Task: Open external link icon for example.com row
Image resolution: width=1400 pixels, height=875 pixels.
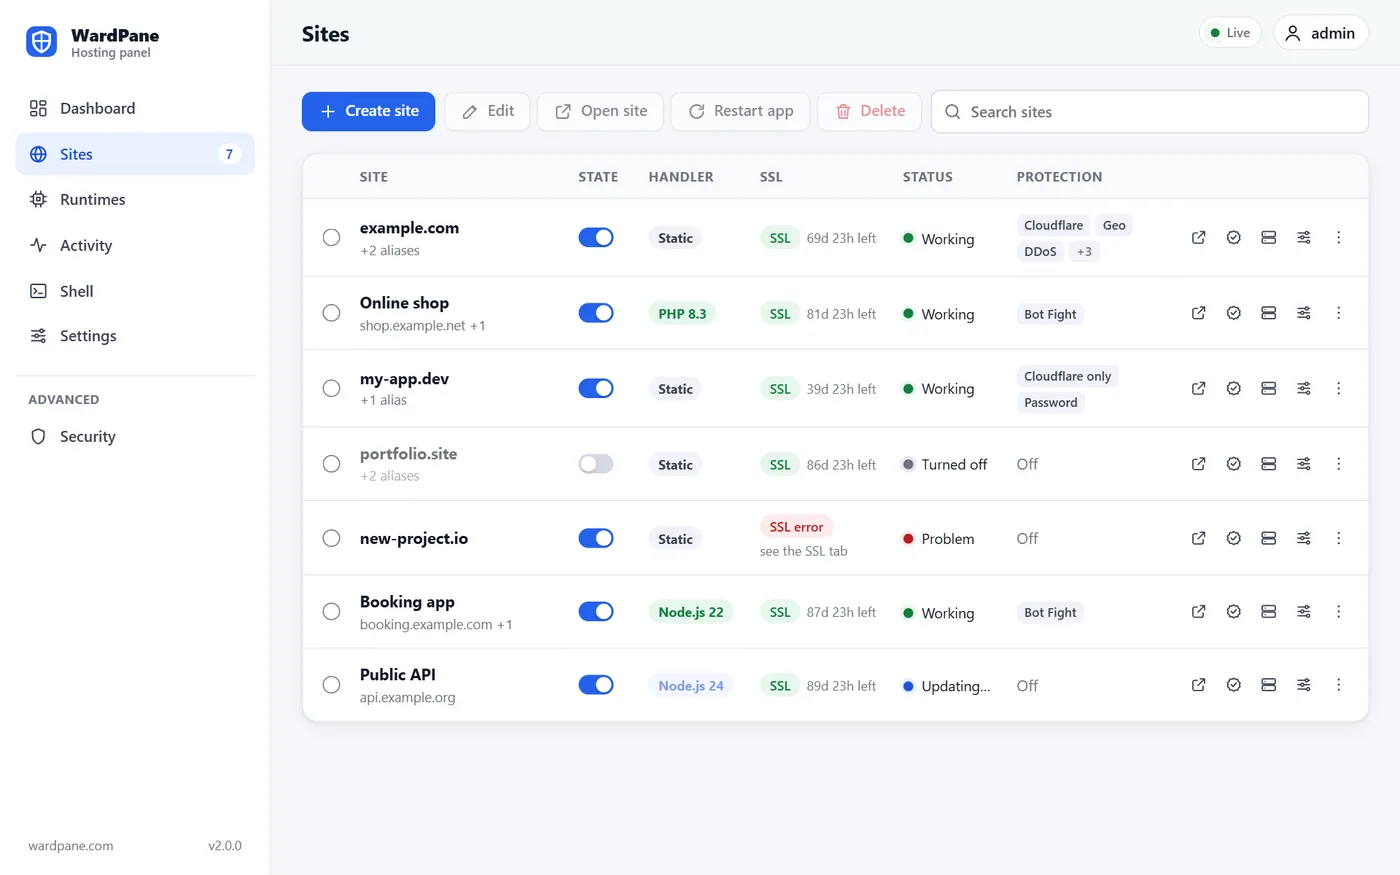Action: [1198, 238]
